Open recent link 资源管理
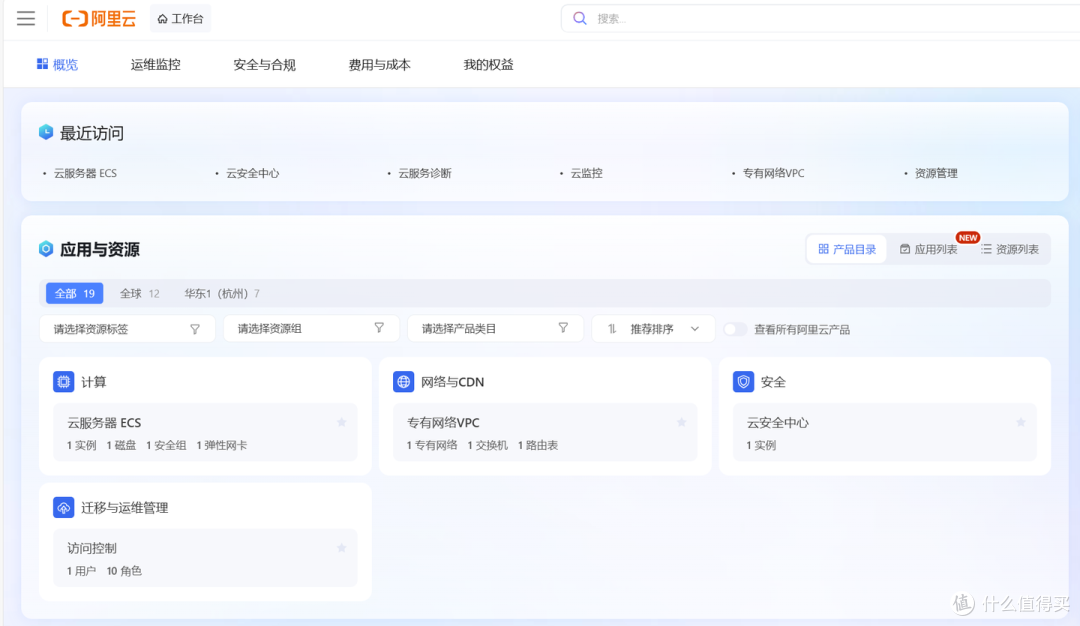 936,174
